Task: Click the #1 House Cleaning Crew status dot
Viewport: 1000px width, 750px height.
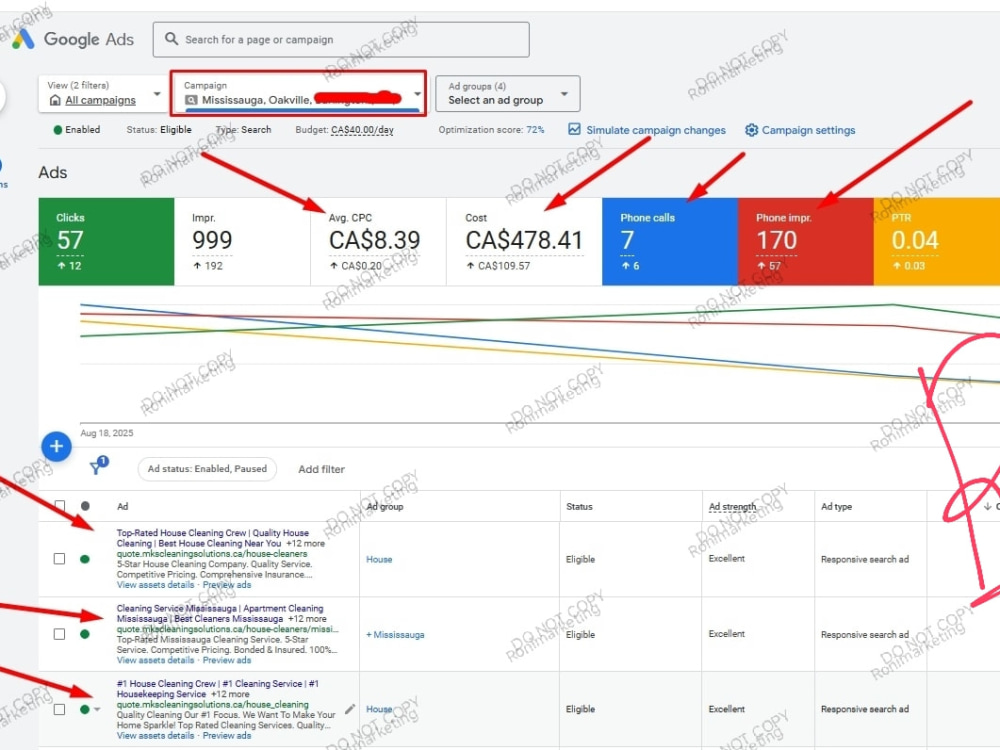Action: coord(84,709)
